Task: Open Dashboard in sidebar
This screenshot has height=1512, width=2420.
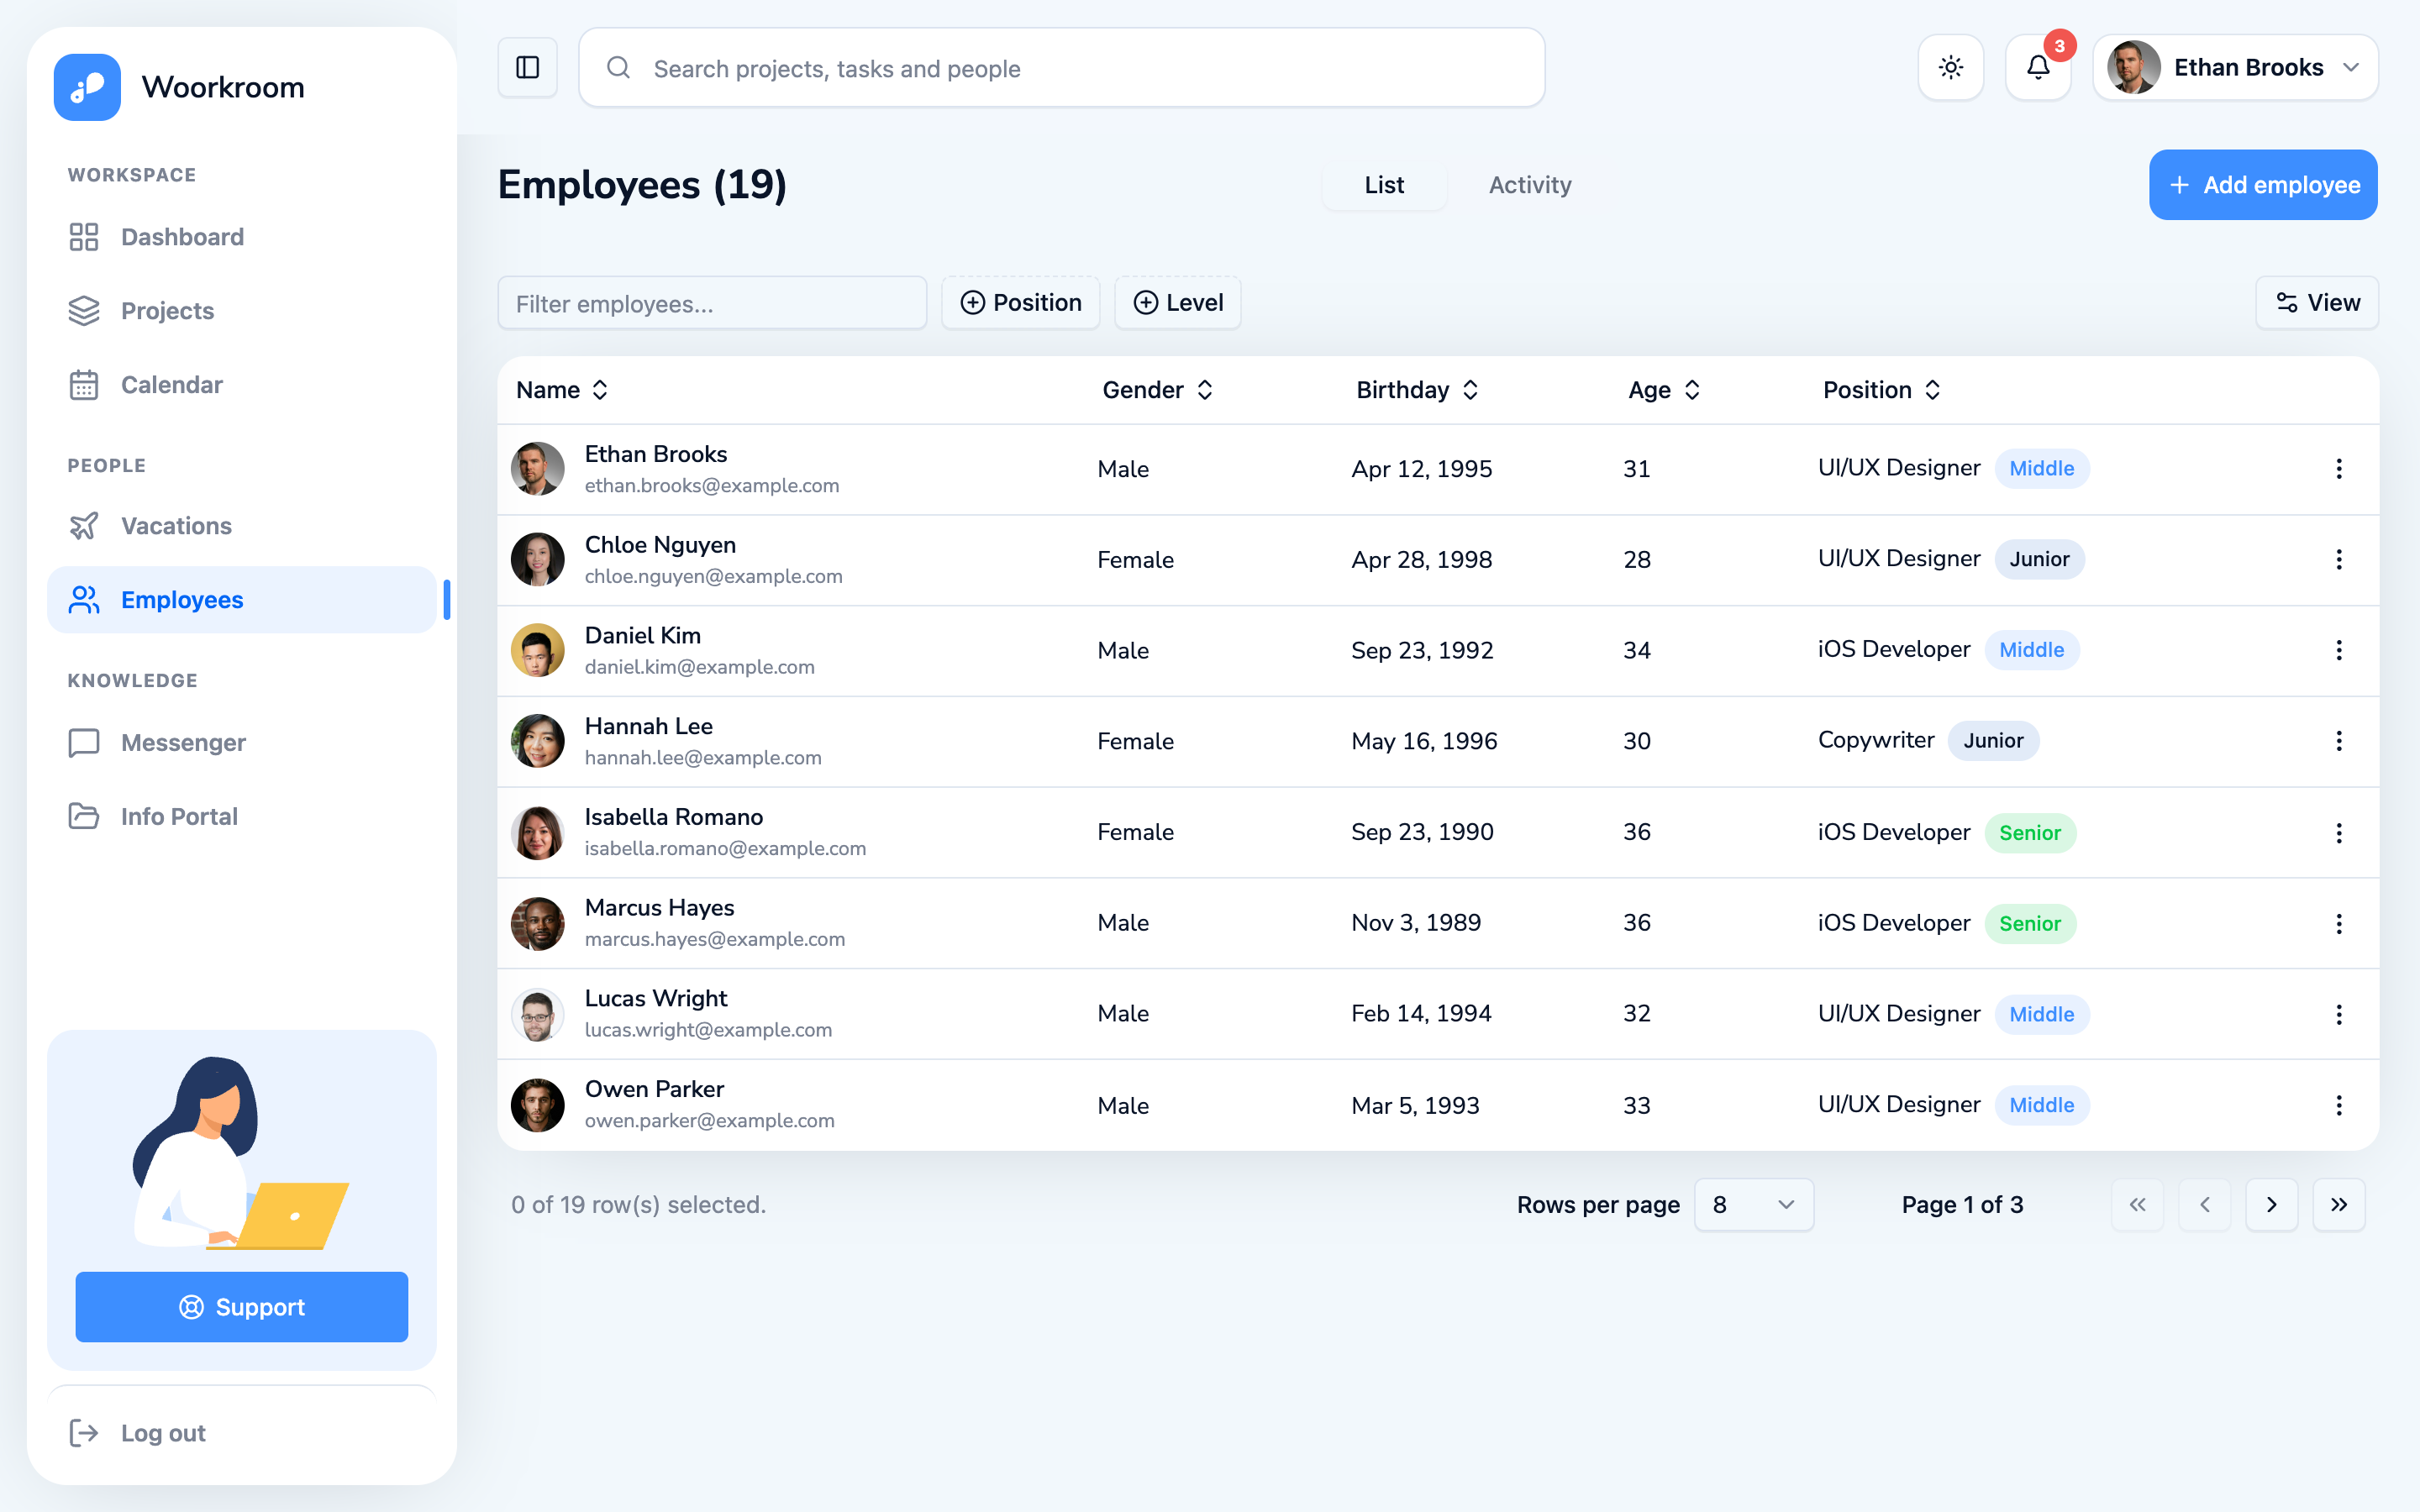Action: tap(240, 237)
